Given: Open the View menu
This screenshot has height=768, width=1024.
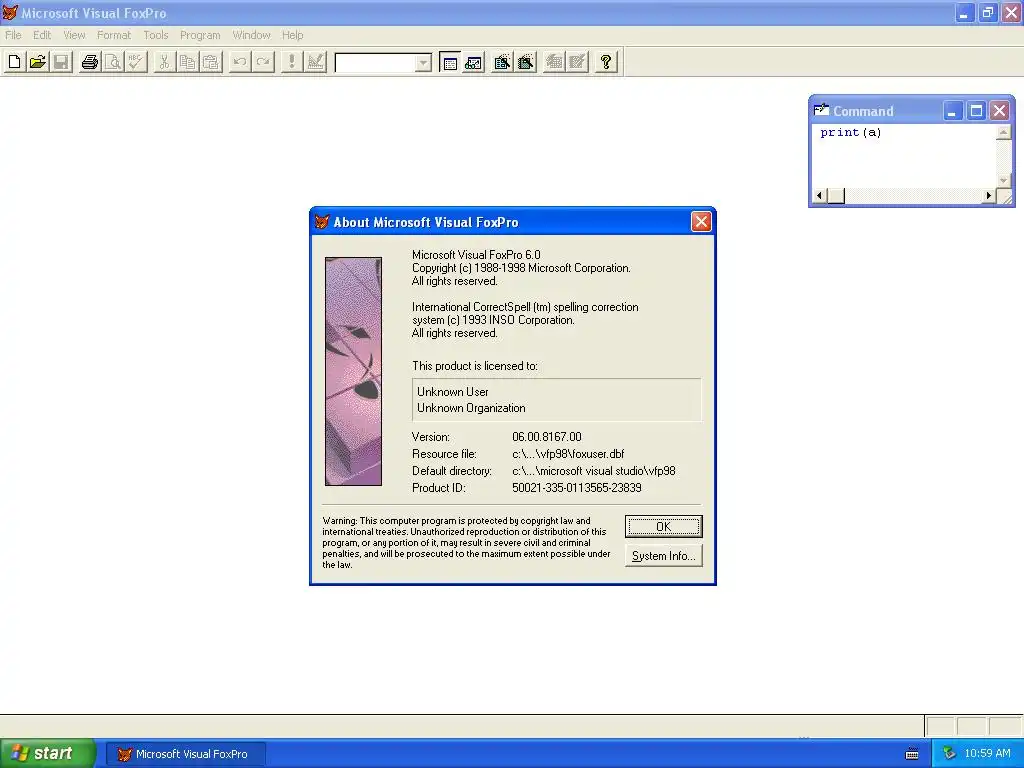Looking at the screenshot, I should coord(74,35).
